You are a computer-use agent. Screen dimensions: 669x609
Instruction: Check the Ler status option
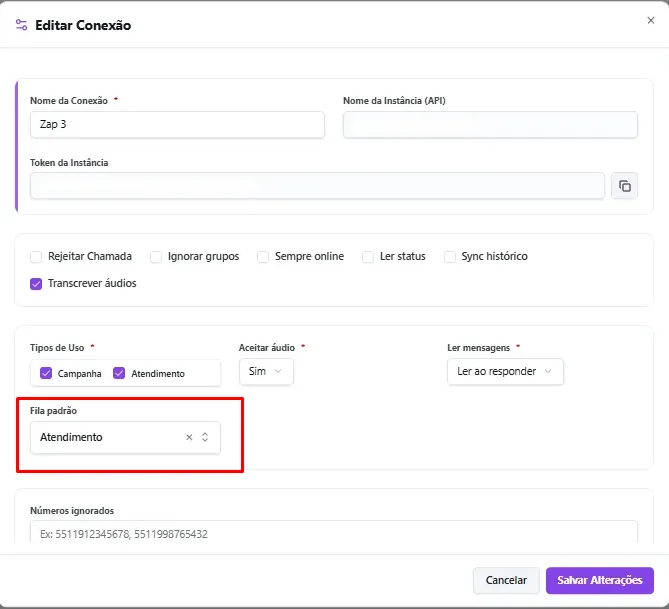(368, 257)
